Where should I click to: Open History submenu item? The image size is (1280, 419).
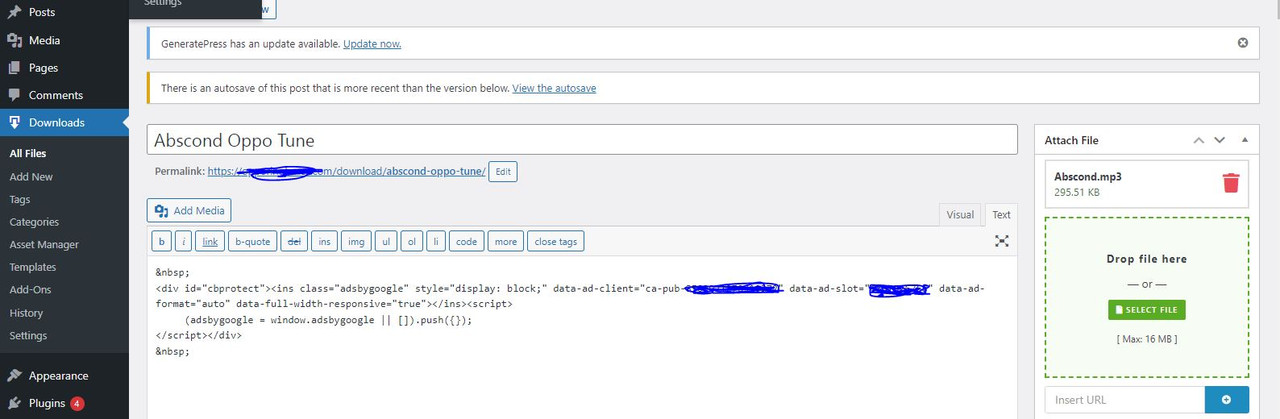tap(26, 313)
